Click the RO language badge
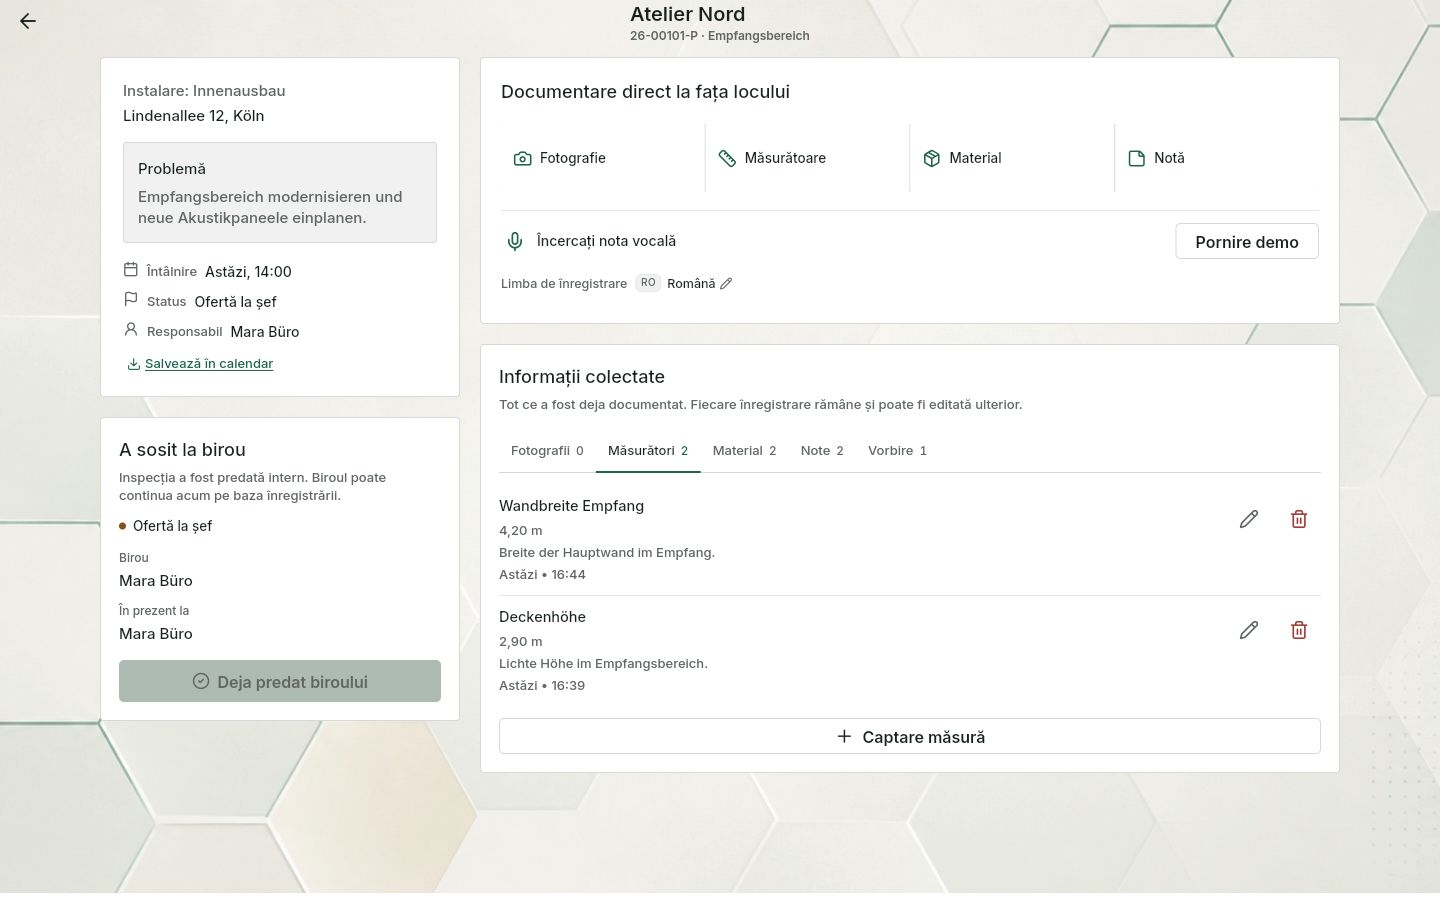The image size is (1440, 900). 648,283
